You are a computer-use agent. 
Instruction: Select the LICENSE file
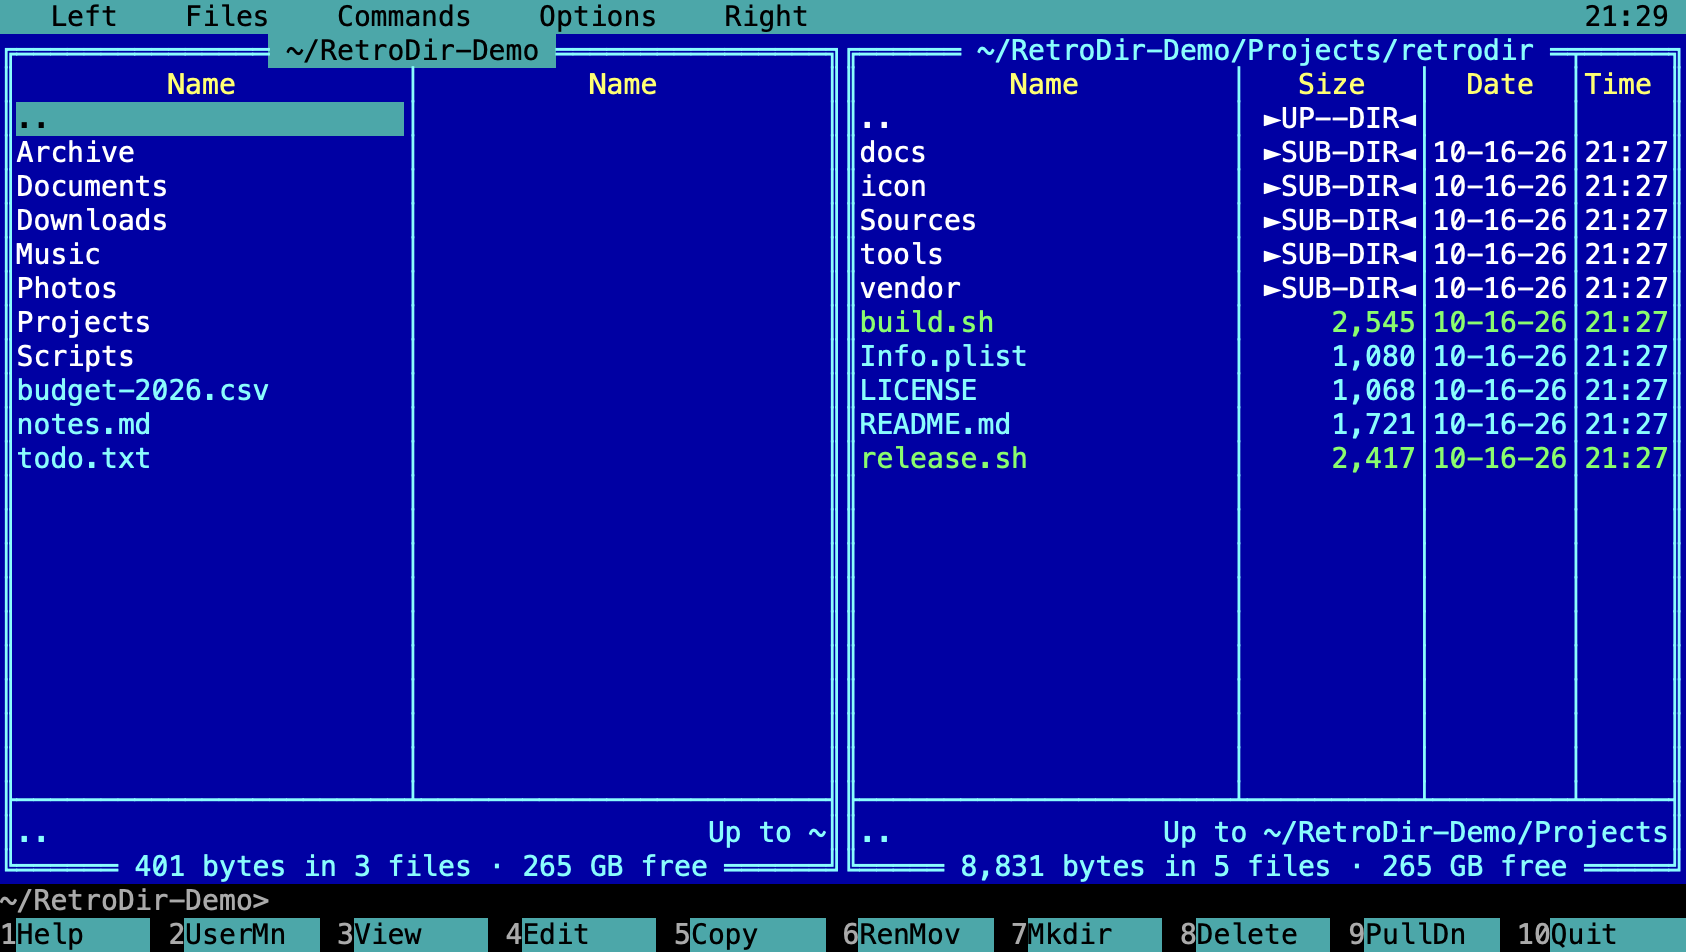tap(1264, 391)
